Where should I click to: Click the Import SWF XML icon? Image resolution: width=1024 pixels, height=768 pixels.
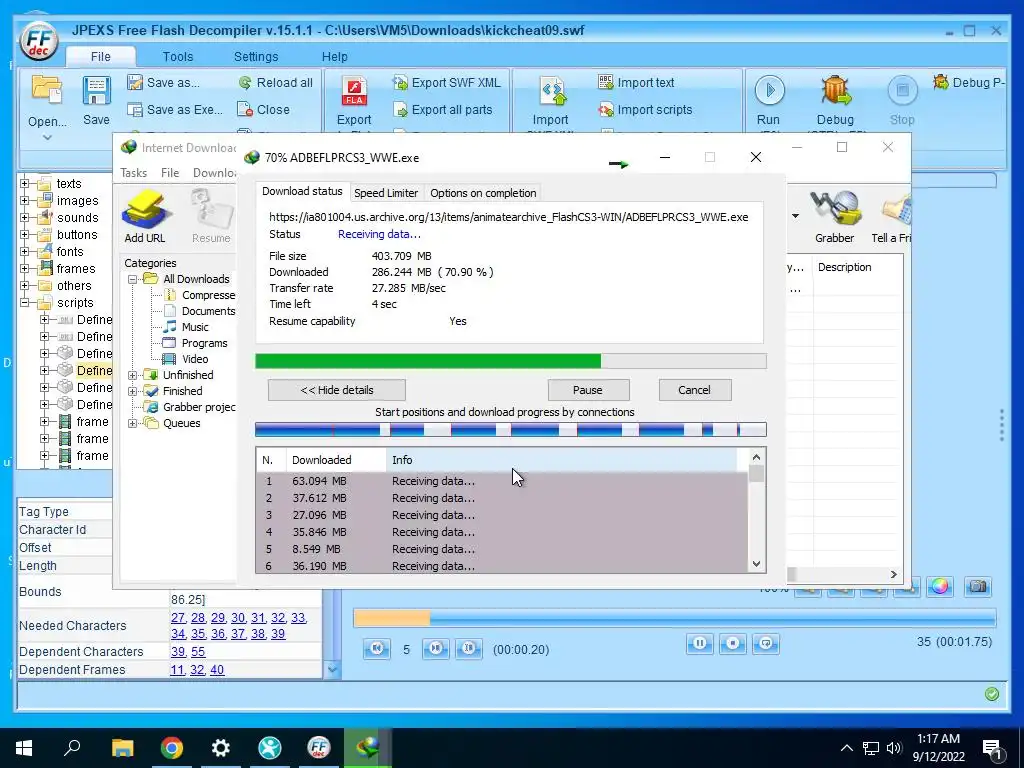551,91
